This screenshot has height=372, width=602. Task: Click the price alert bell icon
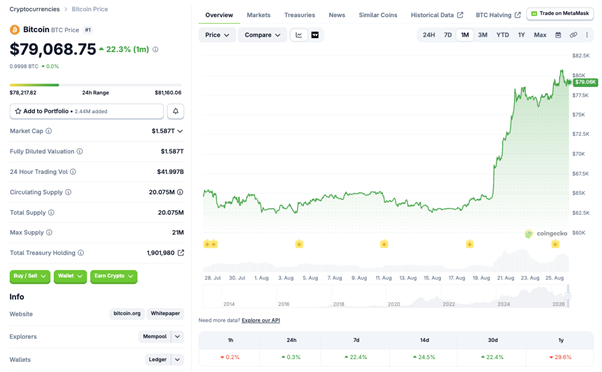point(175,111)
